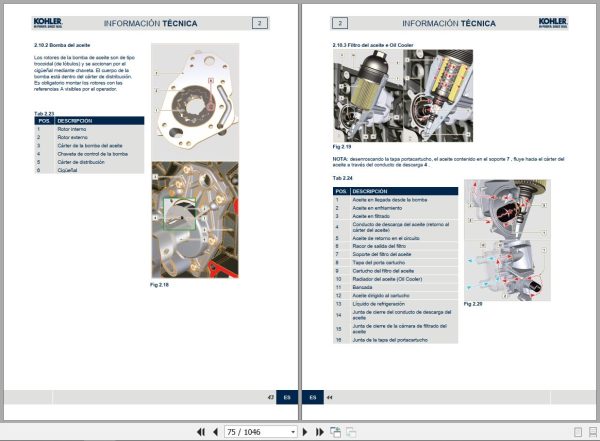This screenshot has height=441, width=600.
Task: Go to the previous page arrow
Action: pos(215,432)
